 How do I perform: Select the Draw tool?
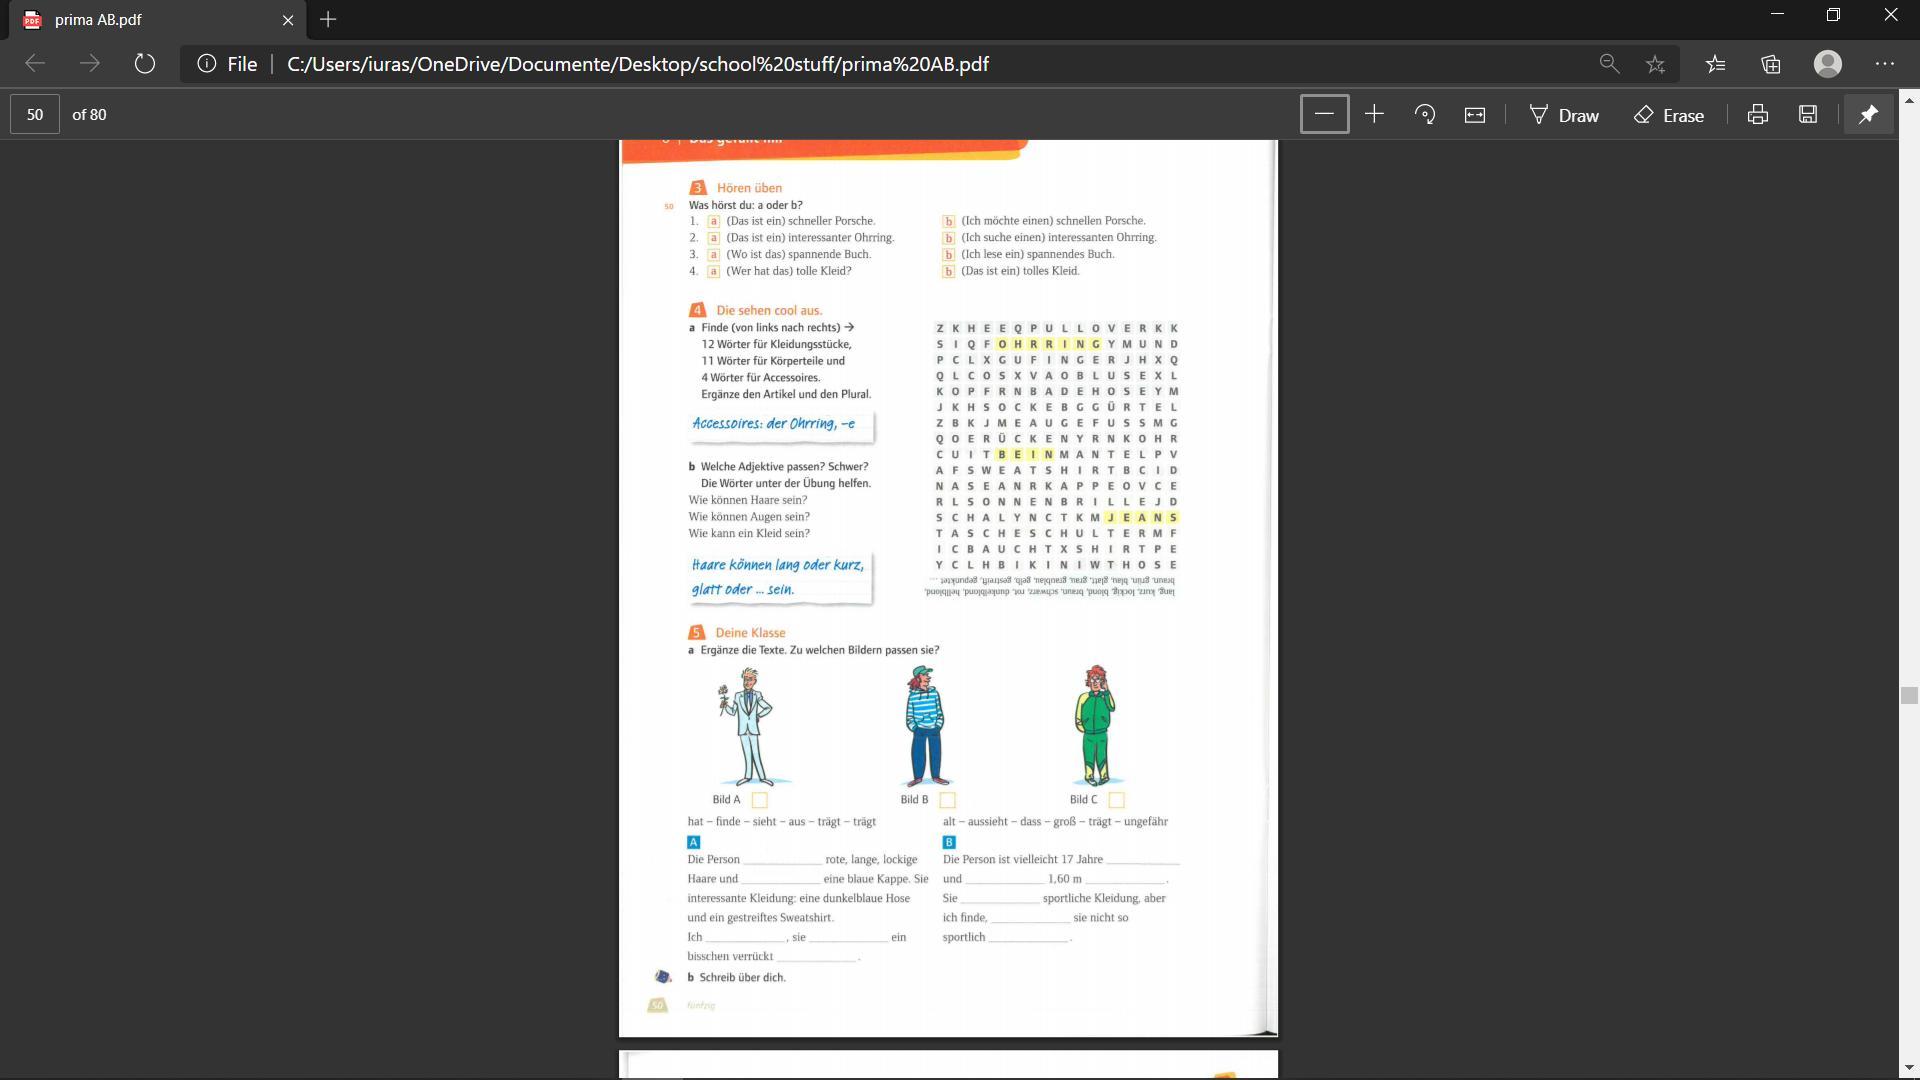coord(1564,115)
